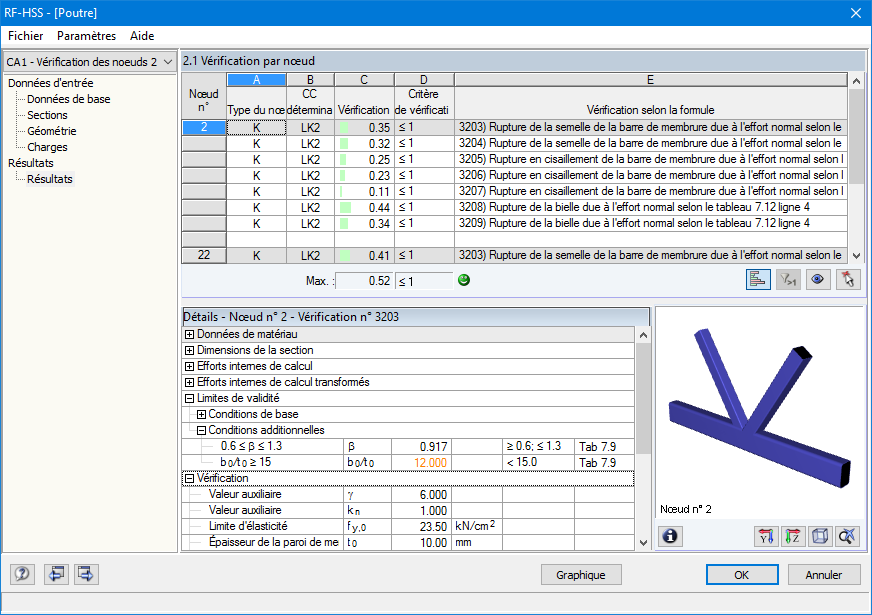872x615 pixels.
Task: Click Épaisseur de la paroi value 10.00
Action: click(420, 543)
